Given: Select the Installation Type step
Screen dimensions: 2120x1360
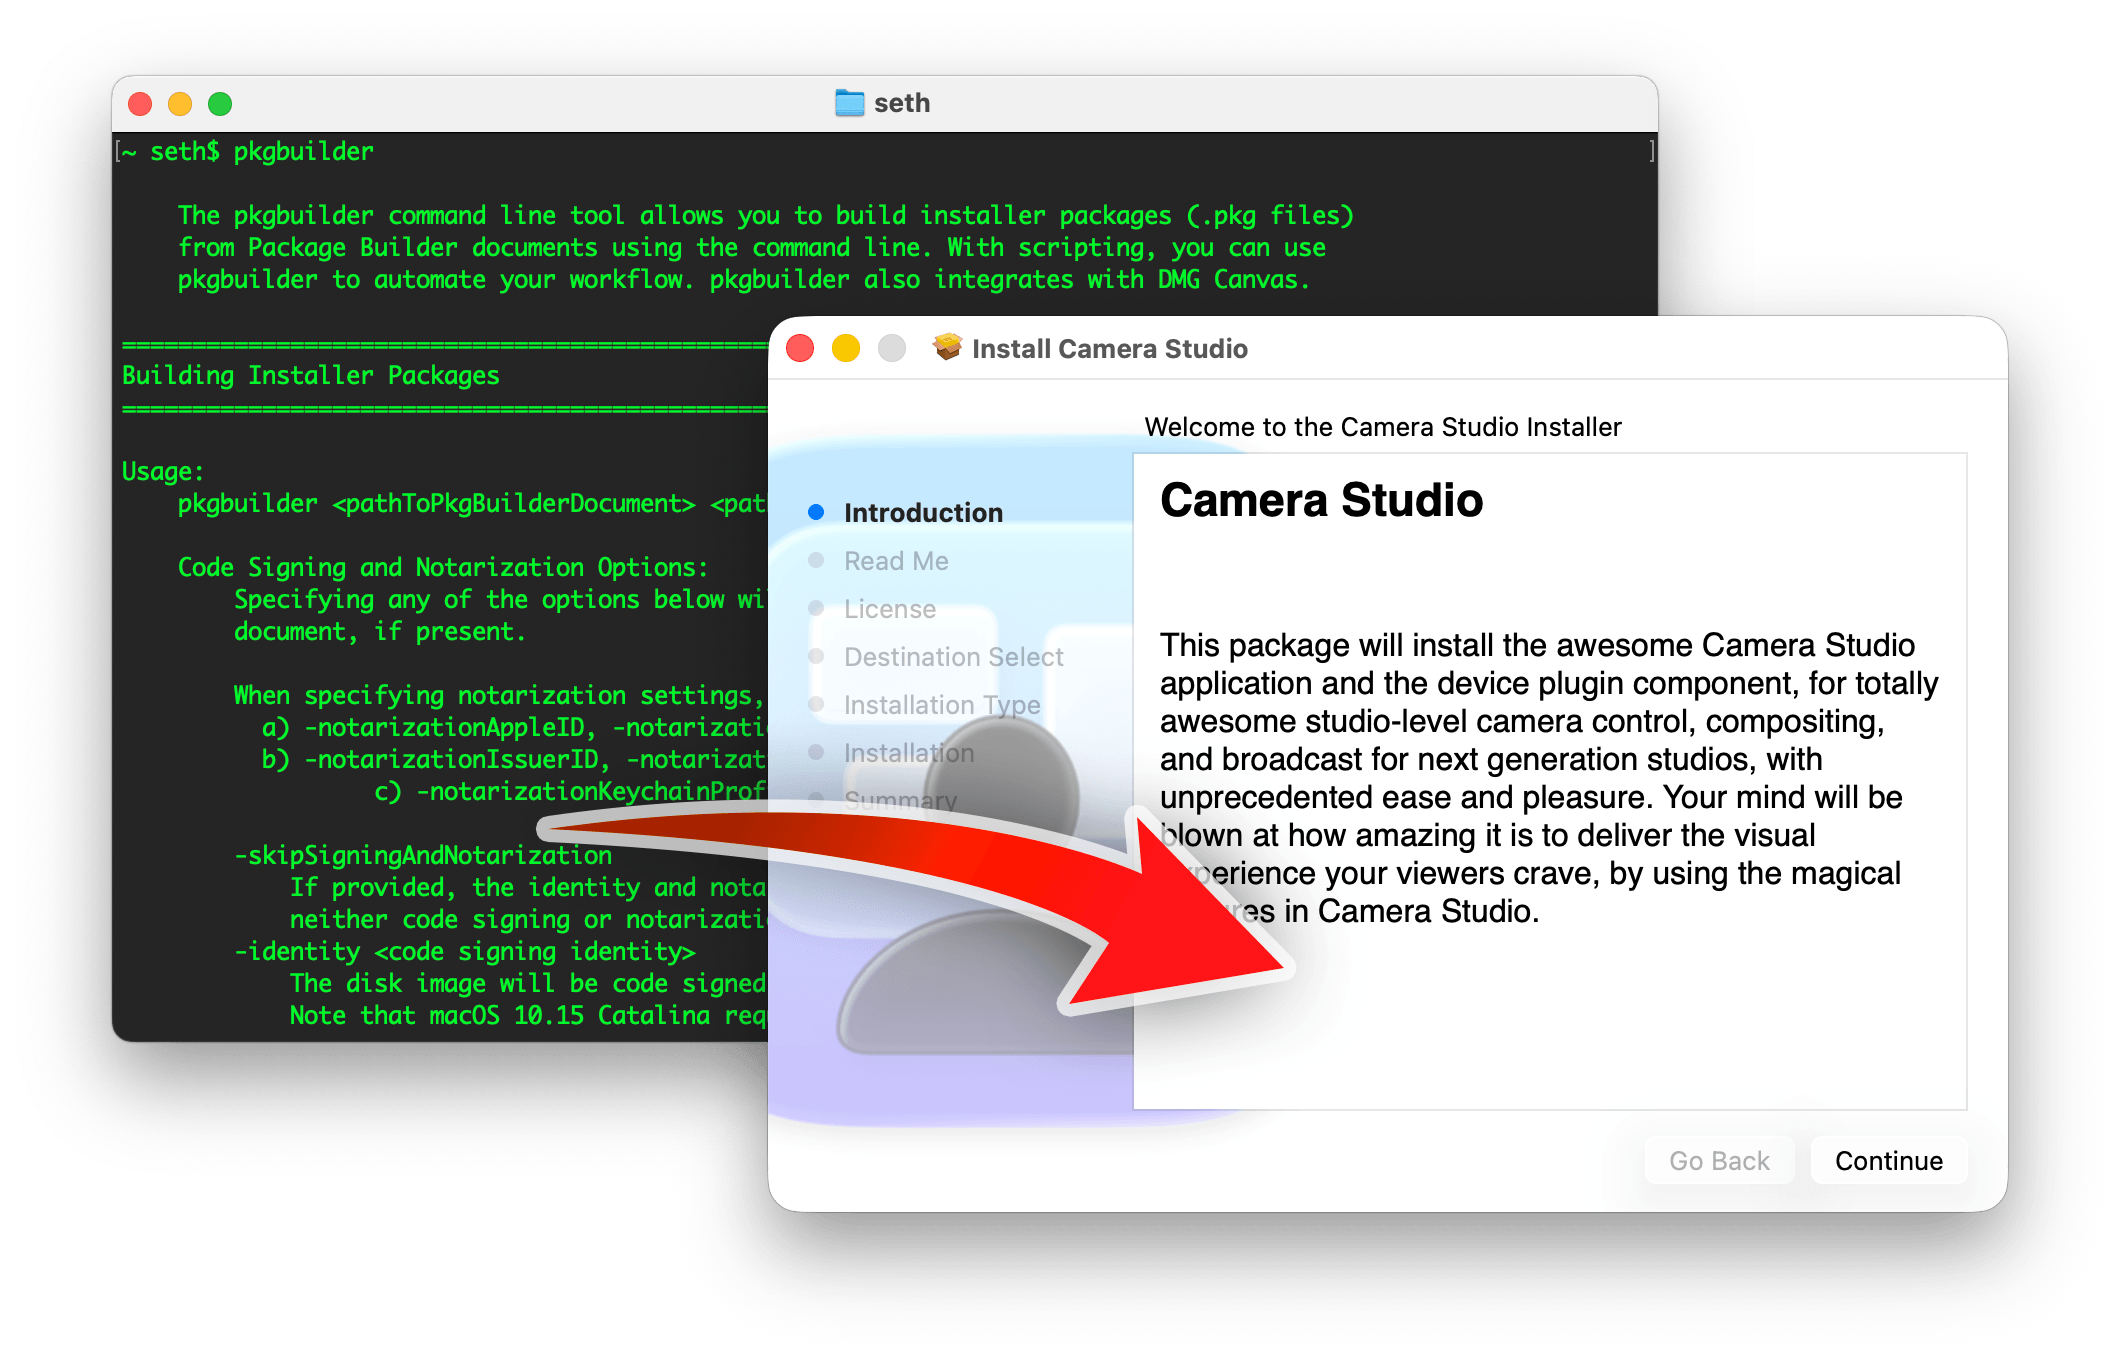Looking at the screenshot, I should [x=941, y=705].
